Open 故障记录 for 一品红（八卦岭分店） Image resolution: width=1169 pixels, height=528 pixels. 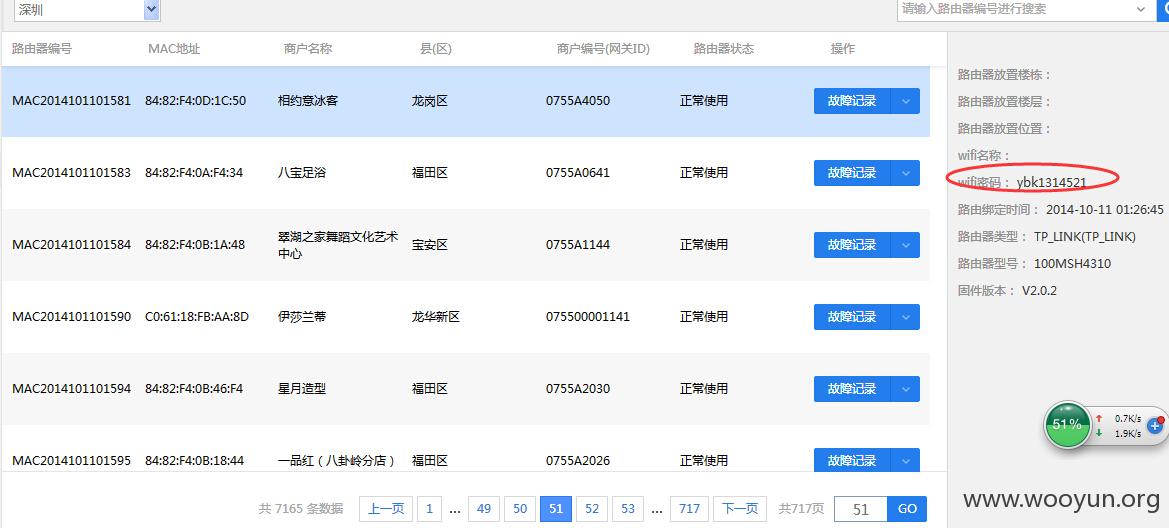[x=852, y=460]
